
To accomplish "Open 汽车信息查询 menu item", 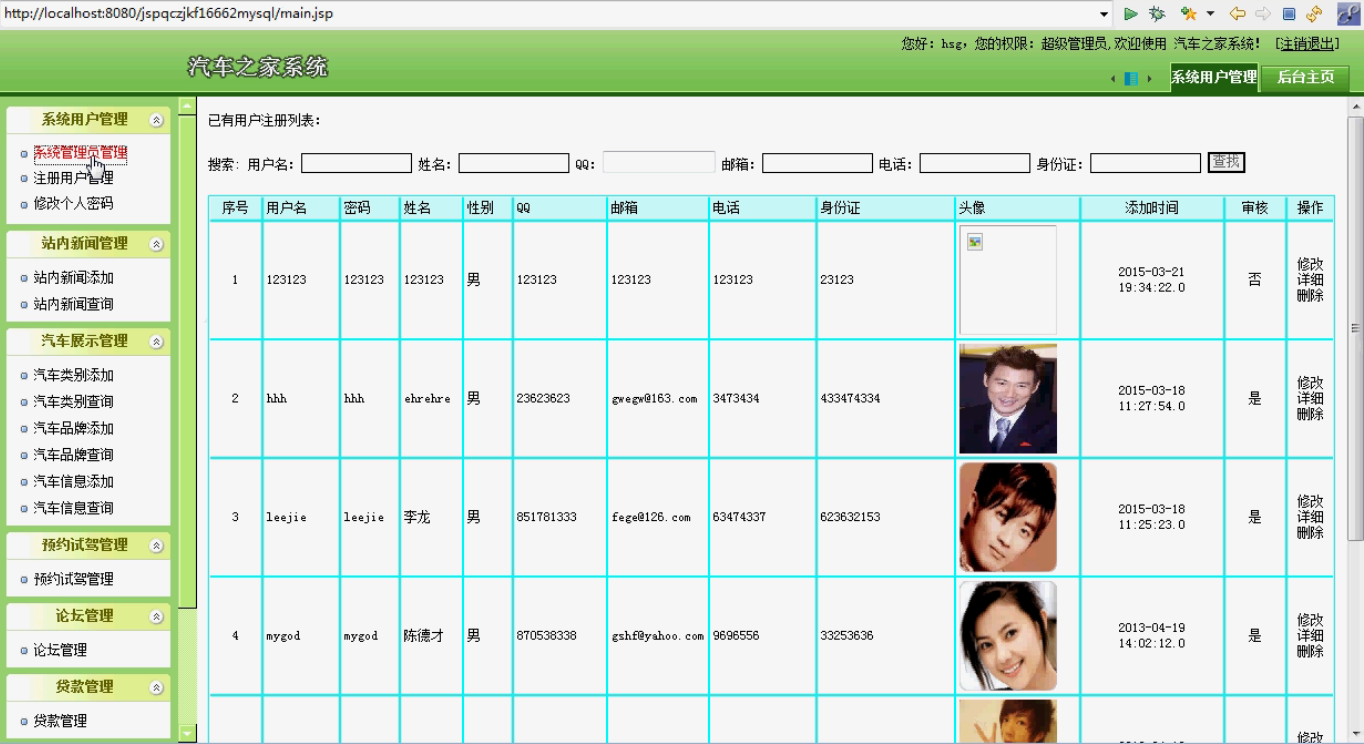I will (73, 508).
